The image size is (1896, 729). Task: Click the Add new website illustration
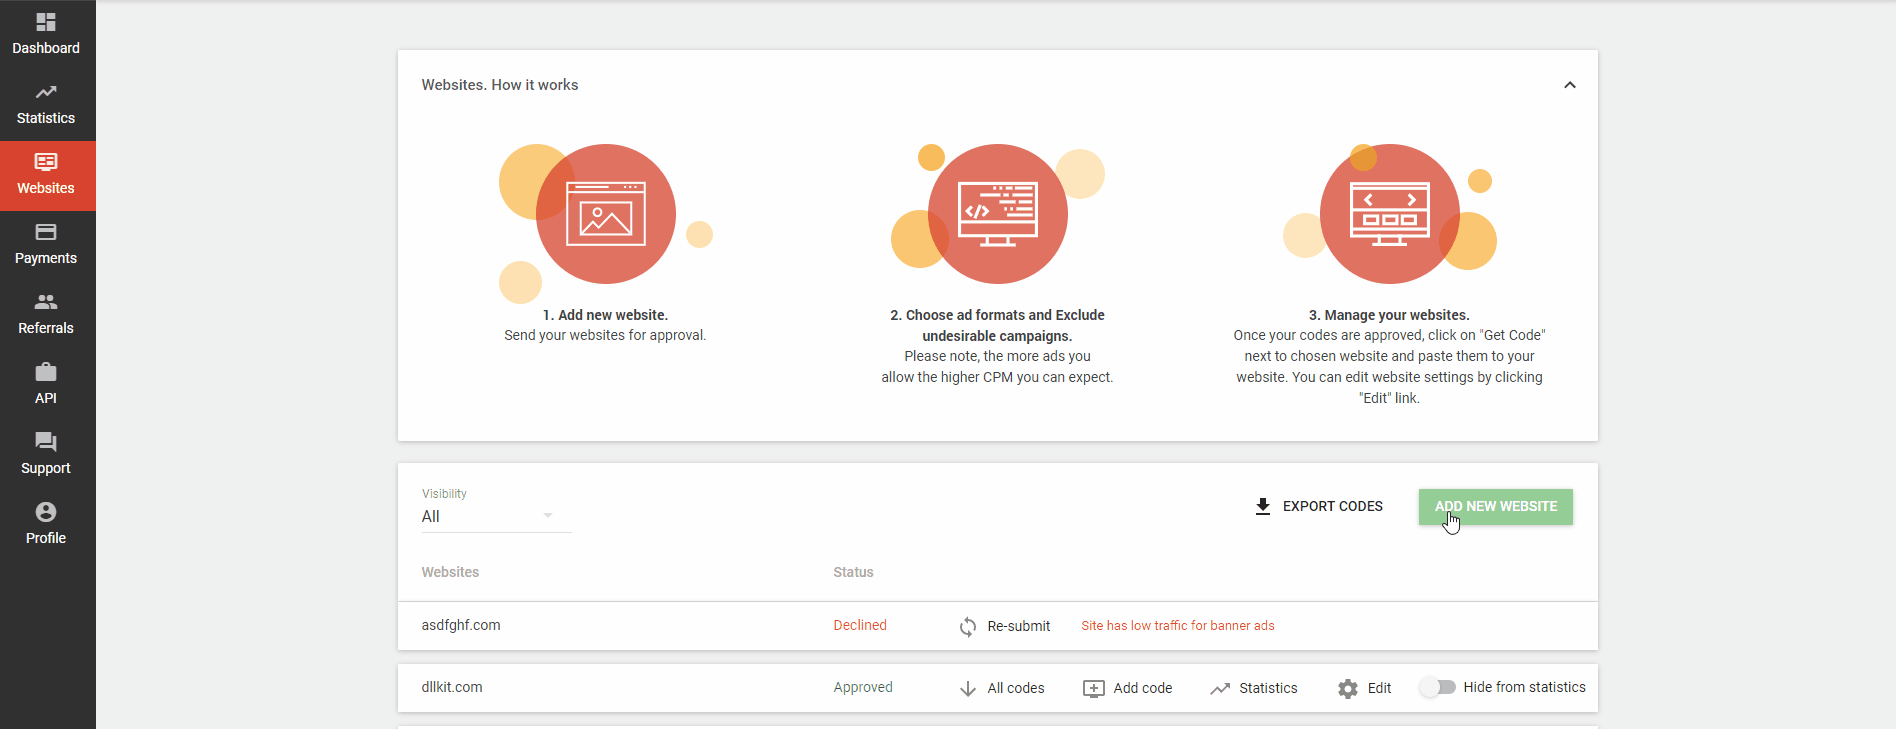coord(606,214)
